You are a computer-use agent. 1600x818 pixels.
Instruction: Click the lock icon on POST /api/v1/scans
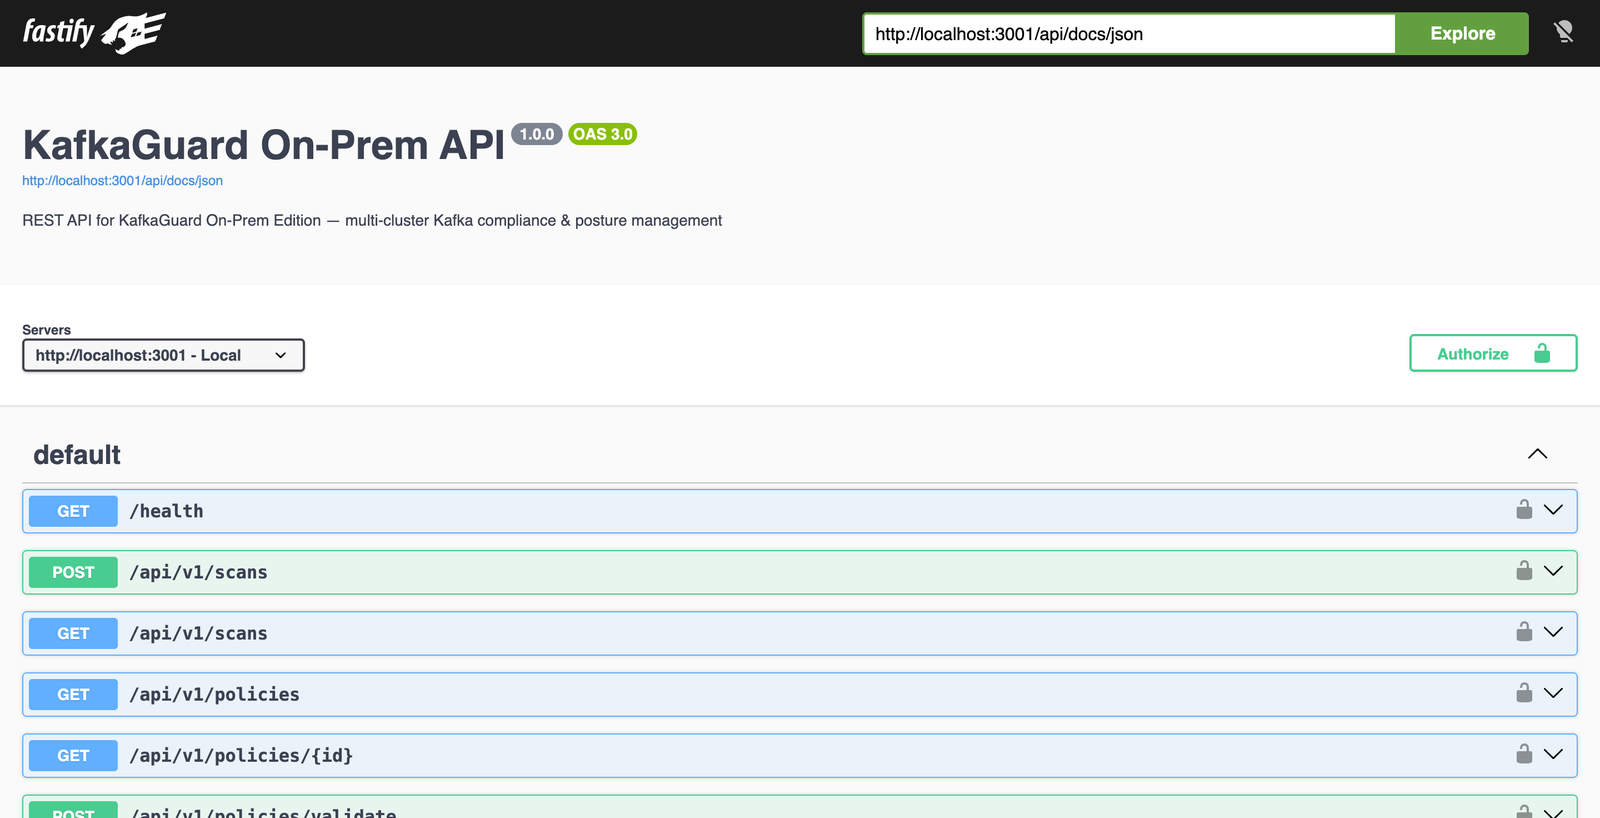pos(1524,571)
